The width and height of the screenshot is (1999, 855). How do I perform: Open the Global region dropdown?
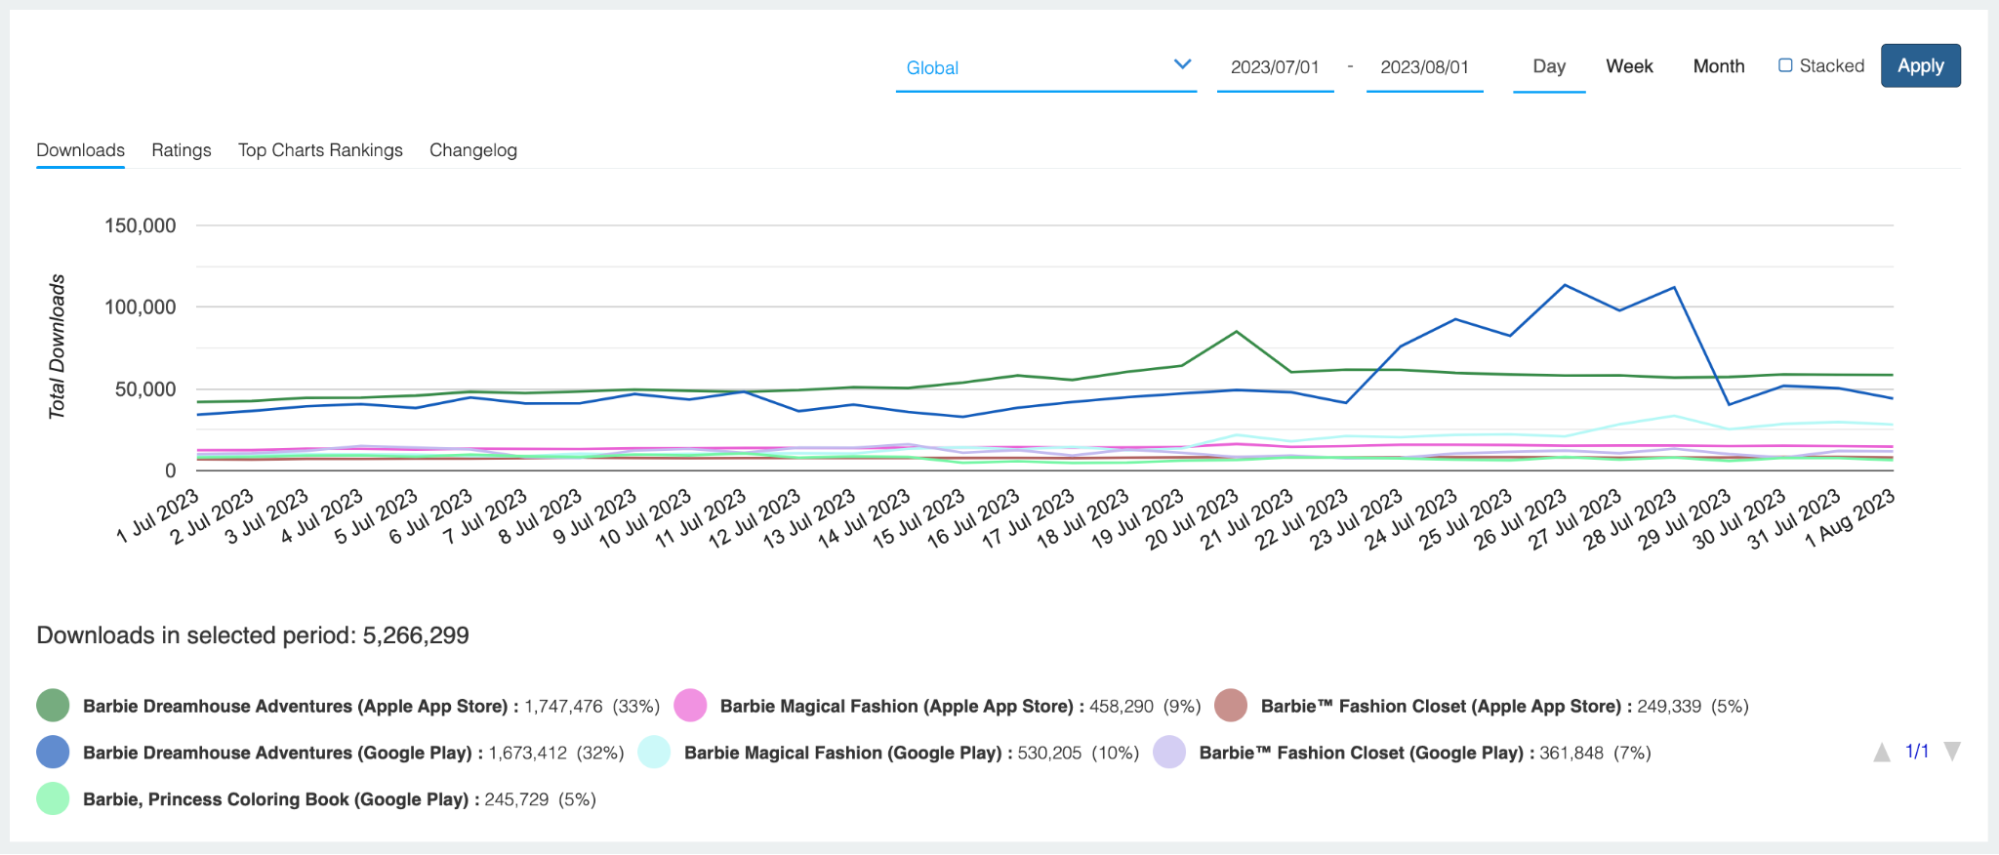point(1046,67)
